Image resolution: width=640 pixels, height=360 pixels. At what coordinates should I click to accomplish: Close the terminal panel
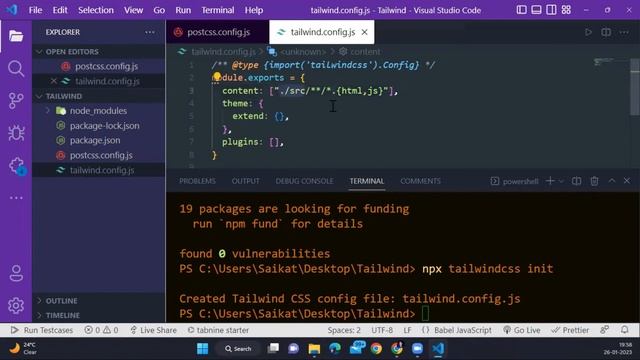point(627,180)
